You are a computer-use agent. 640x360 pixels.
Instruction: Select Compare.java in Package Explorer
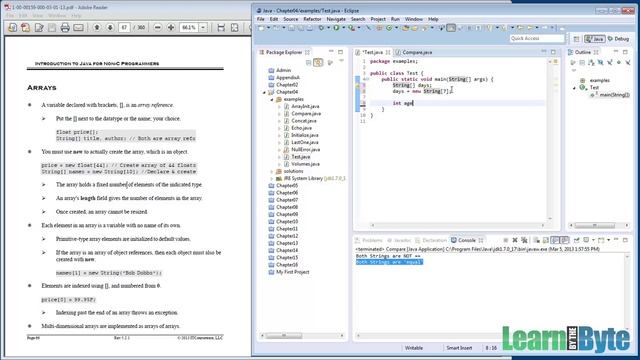(306, 113)
